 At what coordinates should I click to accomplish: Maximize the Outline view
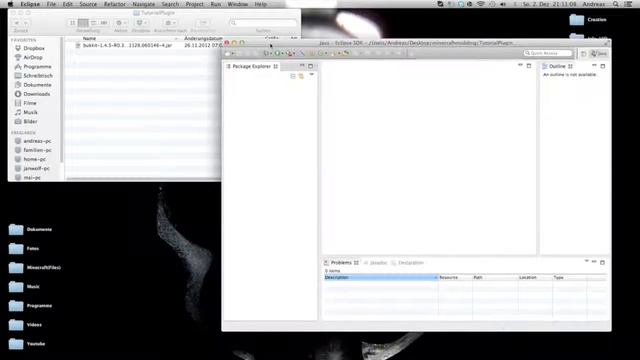click(603, 66)
